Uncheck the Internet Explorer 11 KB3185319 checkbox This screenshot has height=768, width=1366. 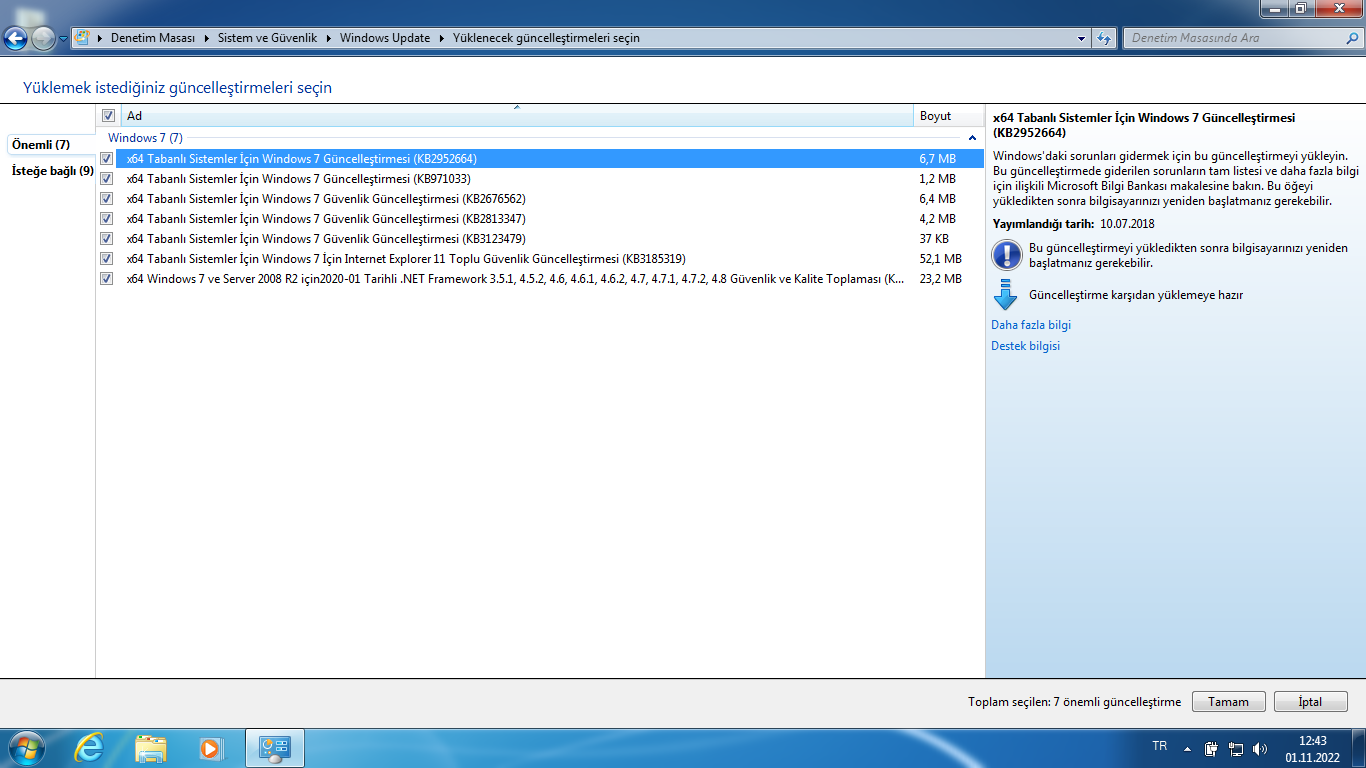click(x=107, y=258)
